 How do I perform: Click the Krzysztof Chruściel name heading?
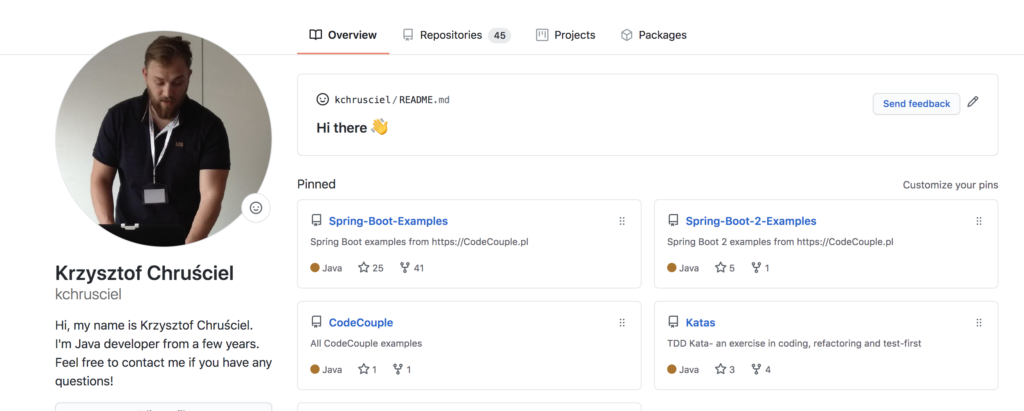click(144, 273)
